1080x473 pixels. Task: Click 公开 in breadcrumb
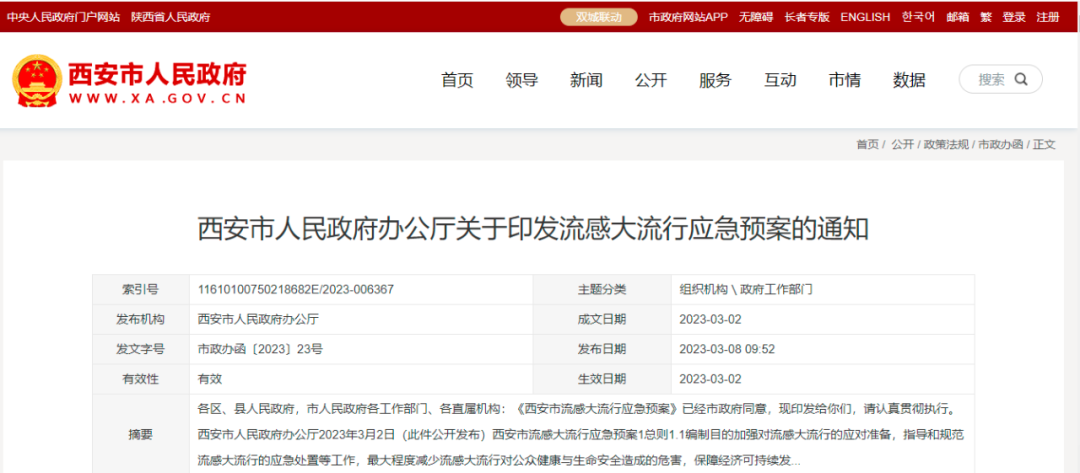tap(902, 145)
